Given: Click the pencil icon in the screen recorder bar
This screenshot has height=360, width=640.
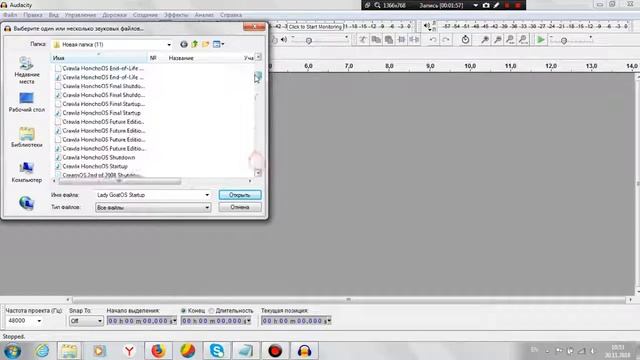Looking at the screenshot, I should [x=496, y=5].
